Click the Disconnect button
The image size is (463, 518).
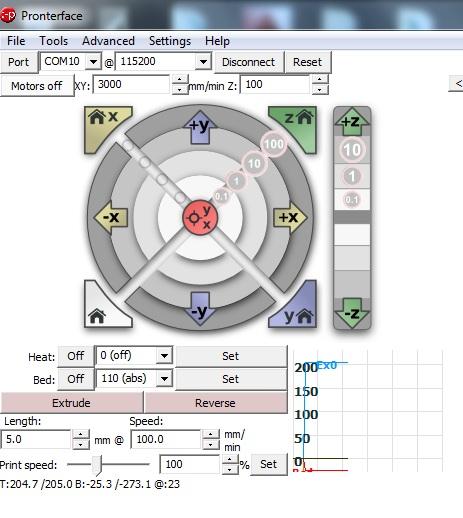point(249,62)
